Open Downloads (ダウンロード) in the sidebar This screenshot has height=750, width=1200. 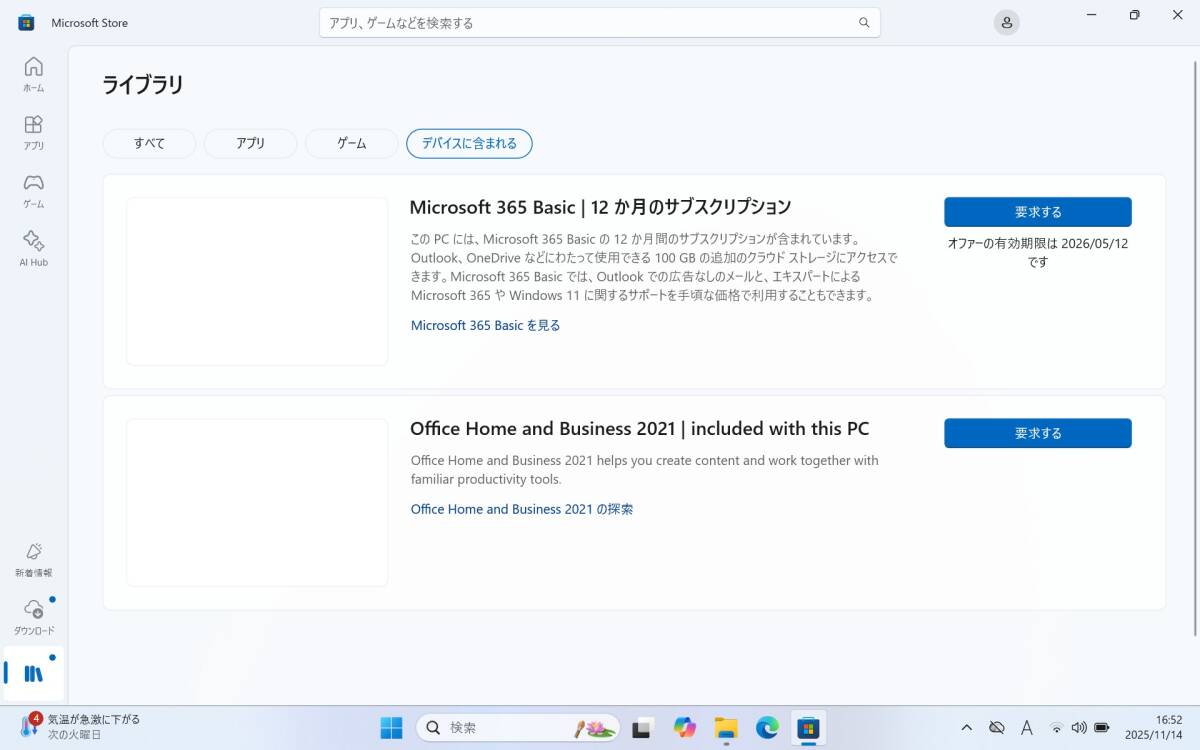click(33, 617)
